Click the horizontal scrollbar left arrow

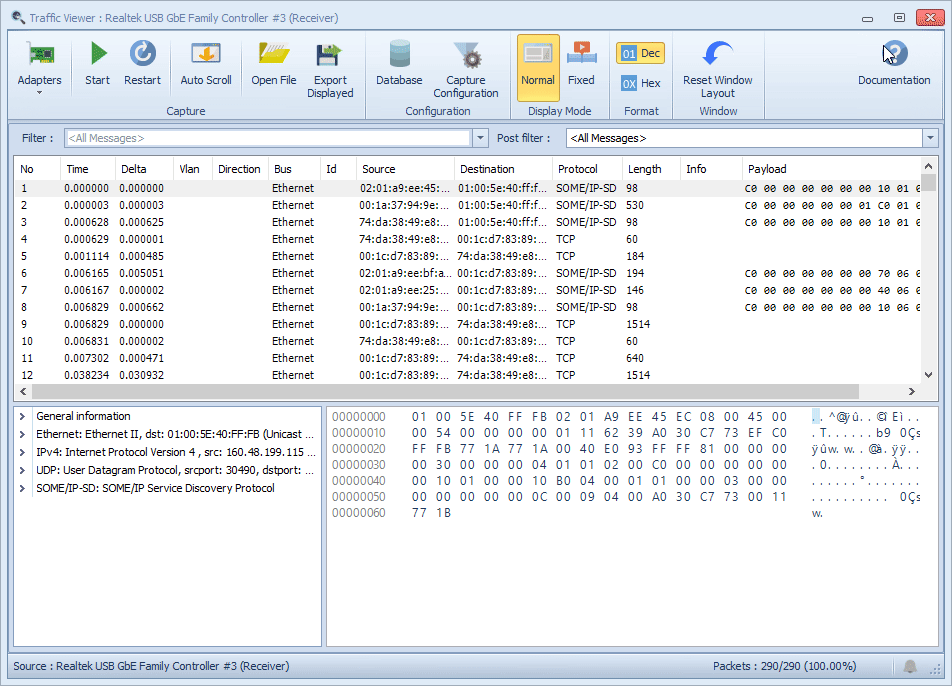(23, 392)
